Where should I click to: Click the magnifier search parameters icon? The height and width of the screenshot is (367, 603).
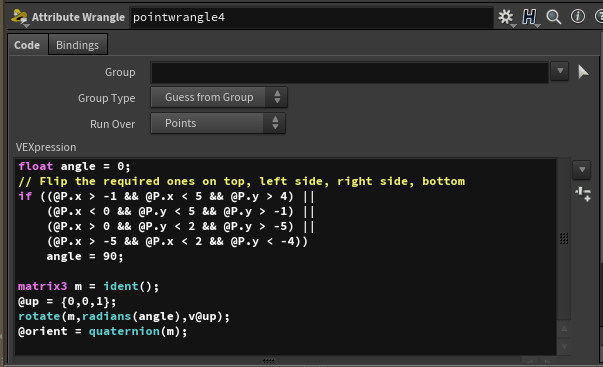(554, 17)
